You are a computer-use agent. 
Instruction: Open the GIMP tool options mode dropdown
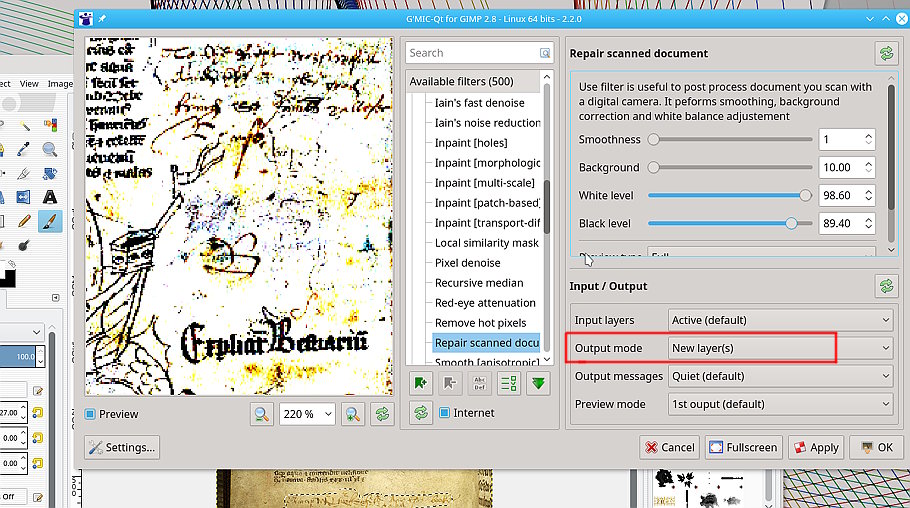[22, 332]
